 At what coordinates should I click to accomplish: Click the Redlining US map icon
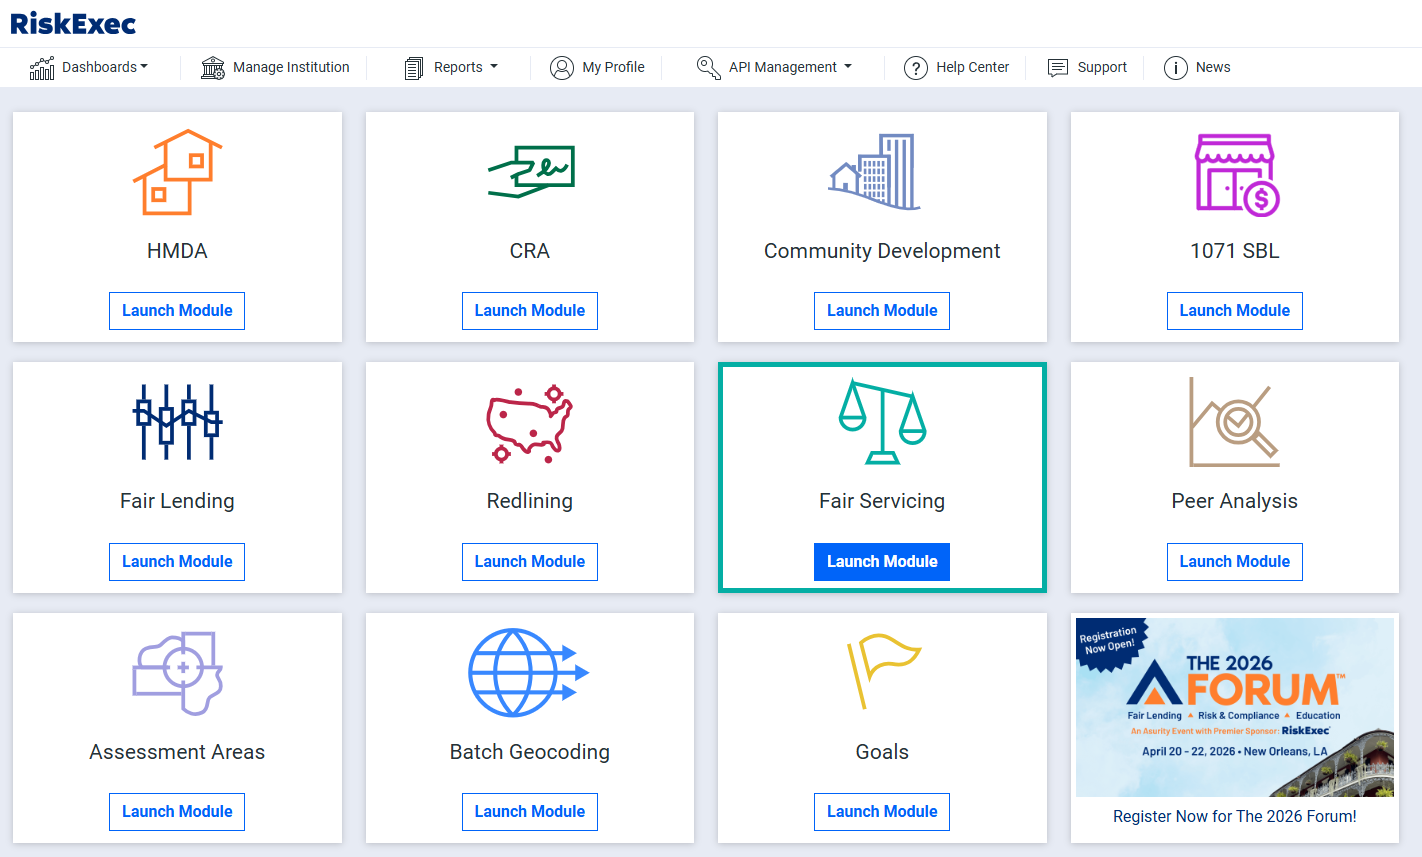pos(529,424)
